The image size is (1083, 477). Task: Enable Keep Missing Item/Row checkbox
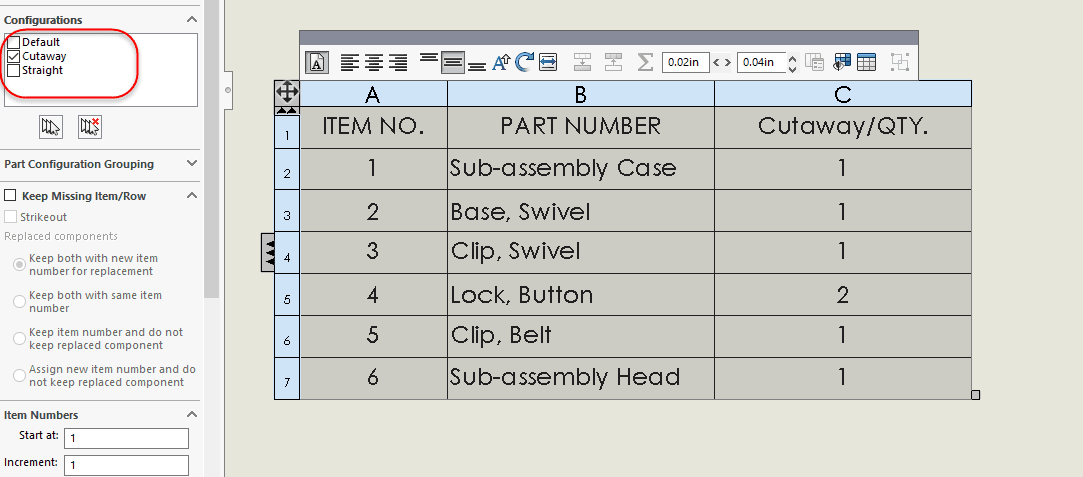click(x=10, y=196)
